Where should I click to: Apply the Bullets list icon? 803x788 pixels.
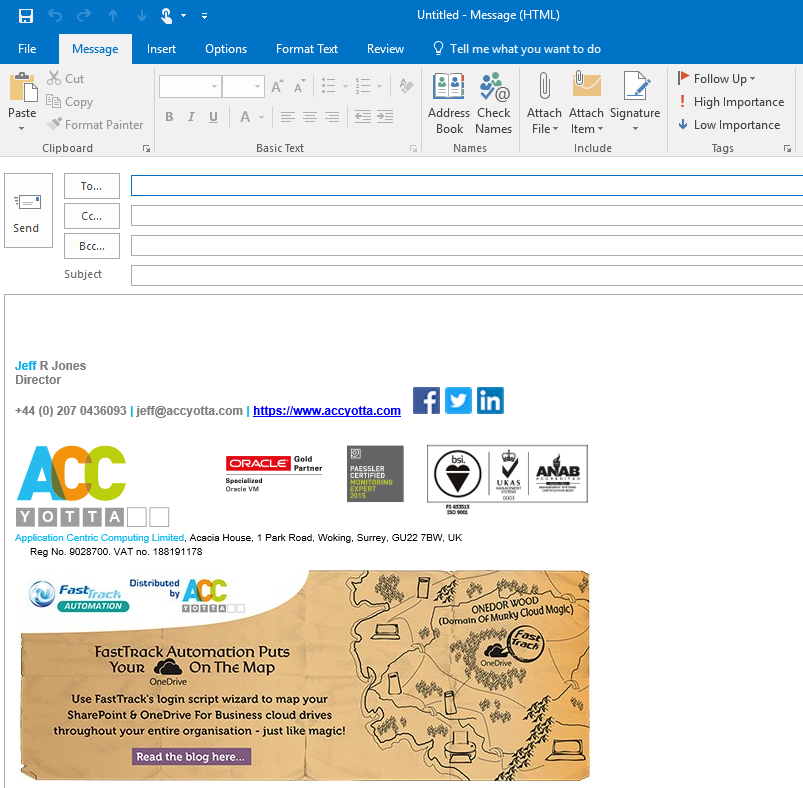[328, 86]
